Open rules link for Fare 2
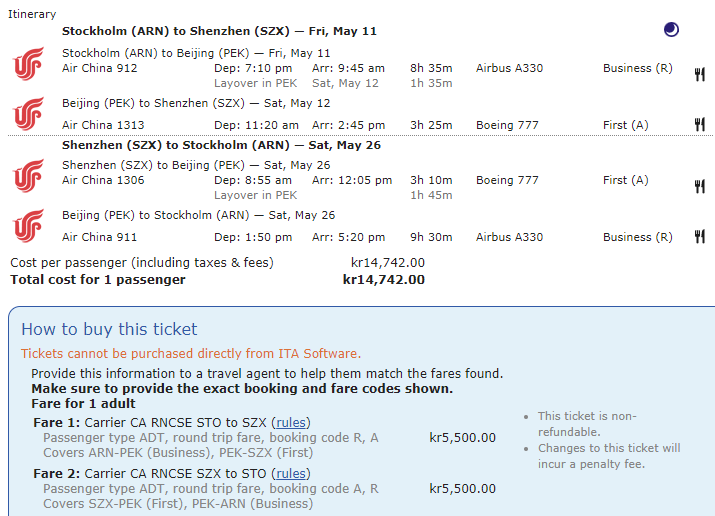This screenshot has height=516, width=715. tap(291, 474)
